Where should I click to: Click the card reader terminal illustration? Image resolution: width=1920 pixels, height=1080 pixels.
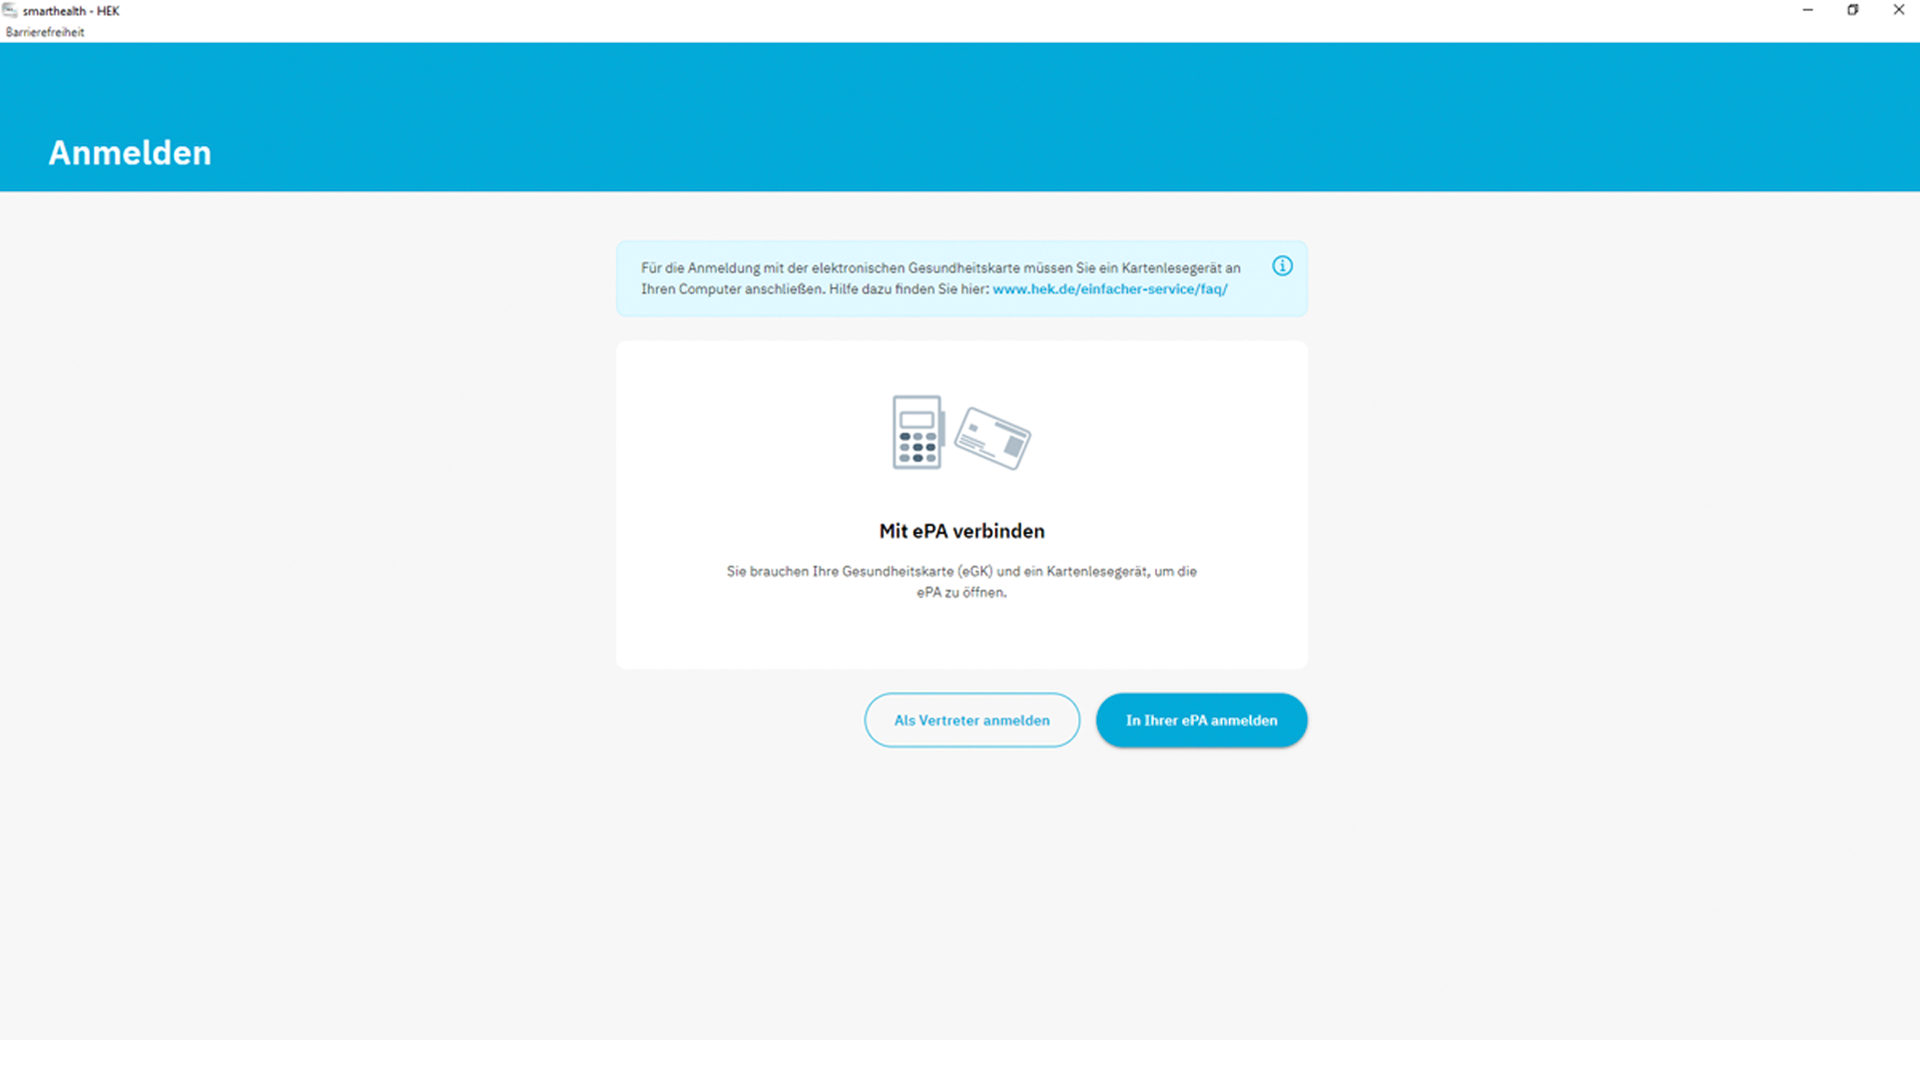click(917, 432)
